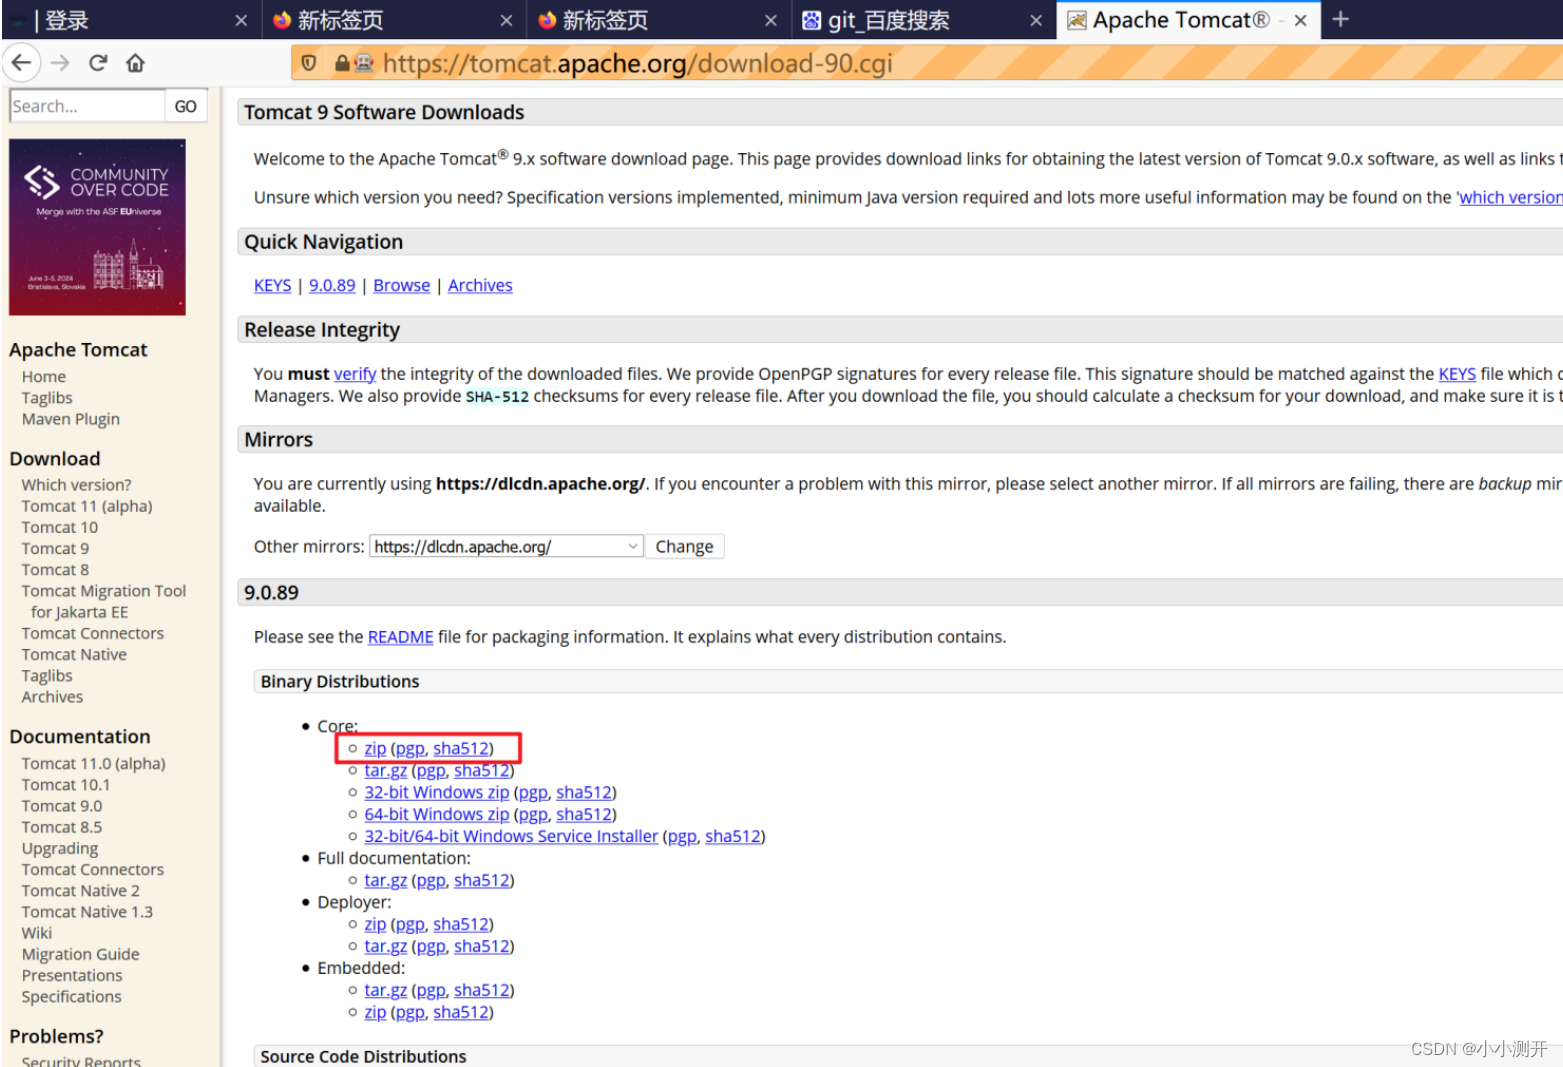Open the Presentations sidebar link
This screenshot has height=1067, width=1563.
tap(72, 975)
